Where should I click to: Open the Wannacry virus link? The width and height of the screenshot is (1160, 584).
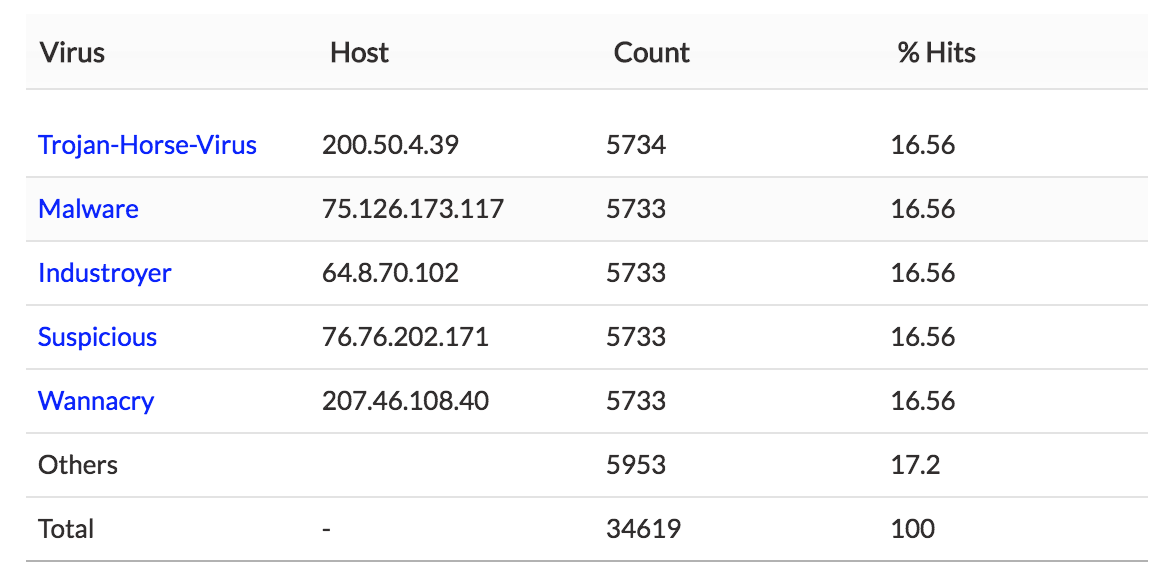click(96, 401)
